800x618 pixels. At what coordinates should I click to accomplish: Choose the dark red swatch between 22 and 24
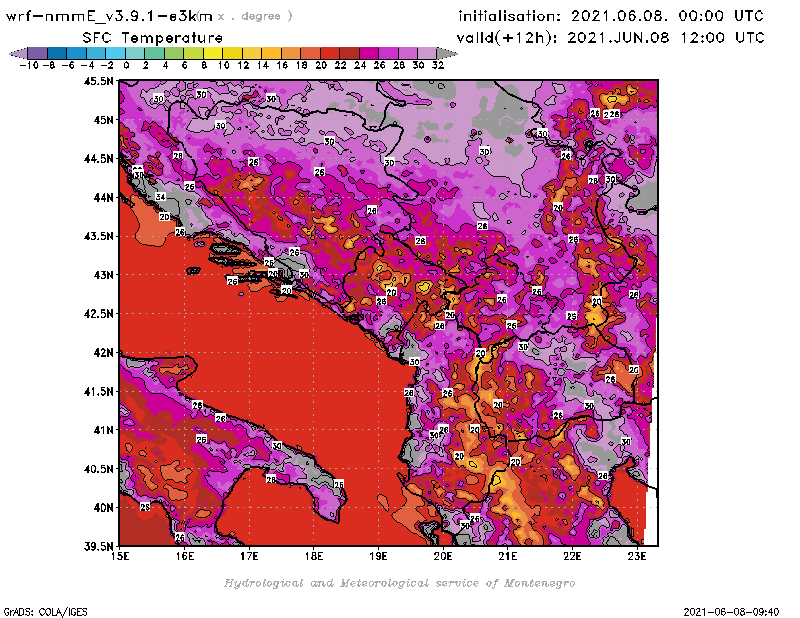pos(349,53)
